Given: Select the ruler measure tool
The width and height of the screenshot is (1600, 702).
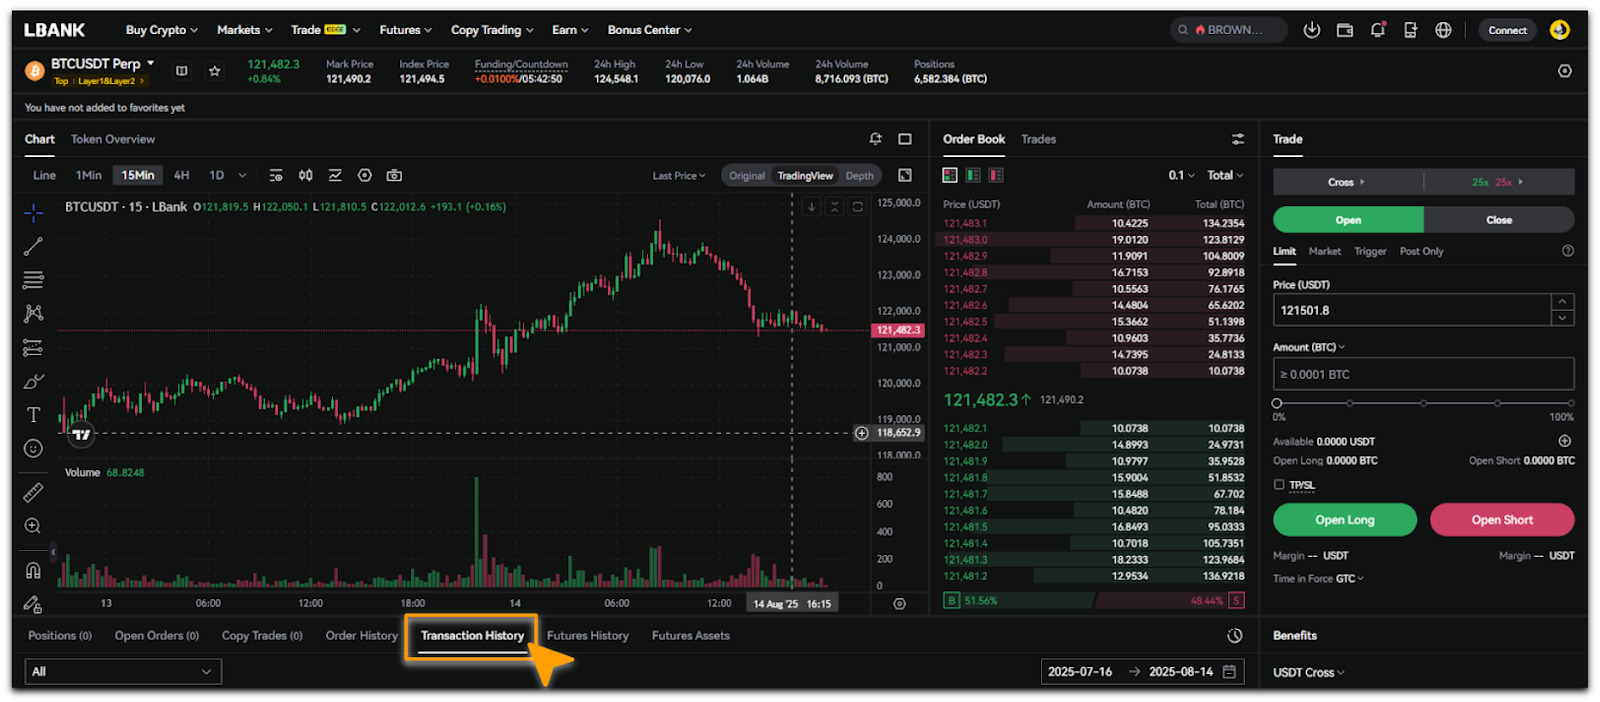Looking at the screenshot, I should coord(33,492).
